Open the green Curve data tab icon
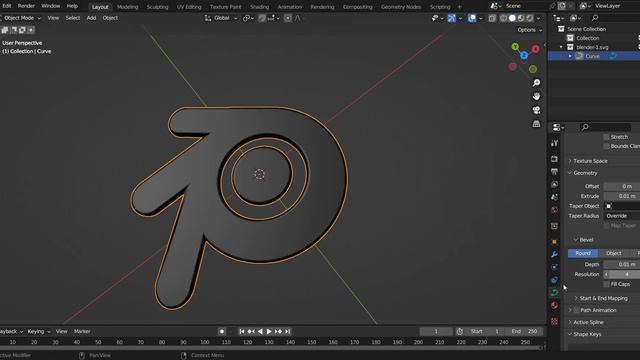Image resolution: width=640 pixels, height=360 pixels. 554,292
